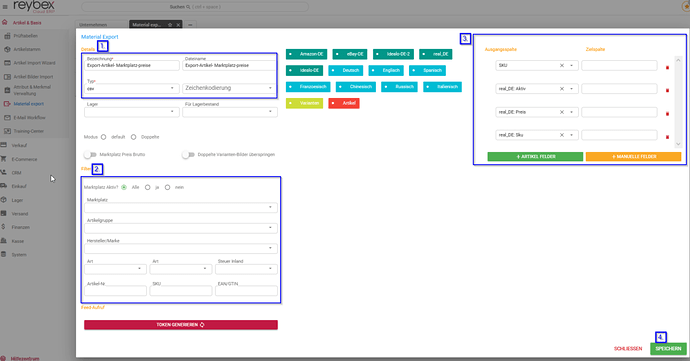Select the 'ja' radio for Marktplatz Aktiv

click(x=147, y=187)
